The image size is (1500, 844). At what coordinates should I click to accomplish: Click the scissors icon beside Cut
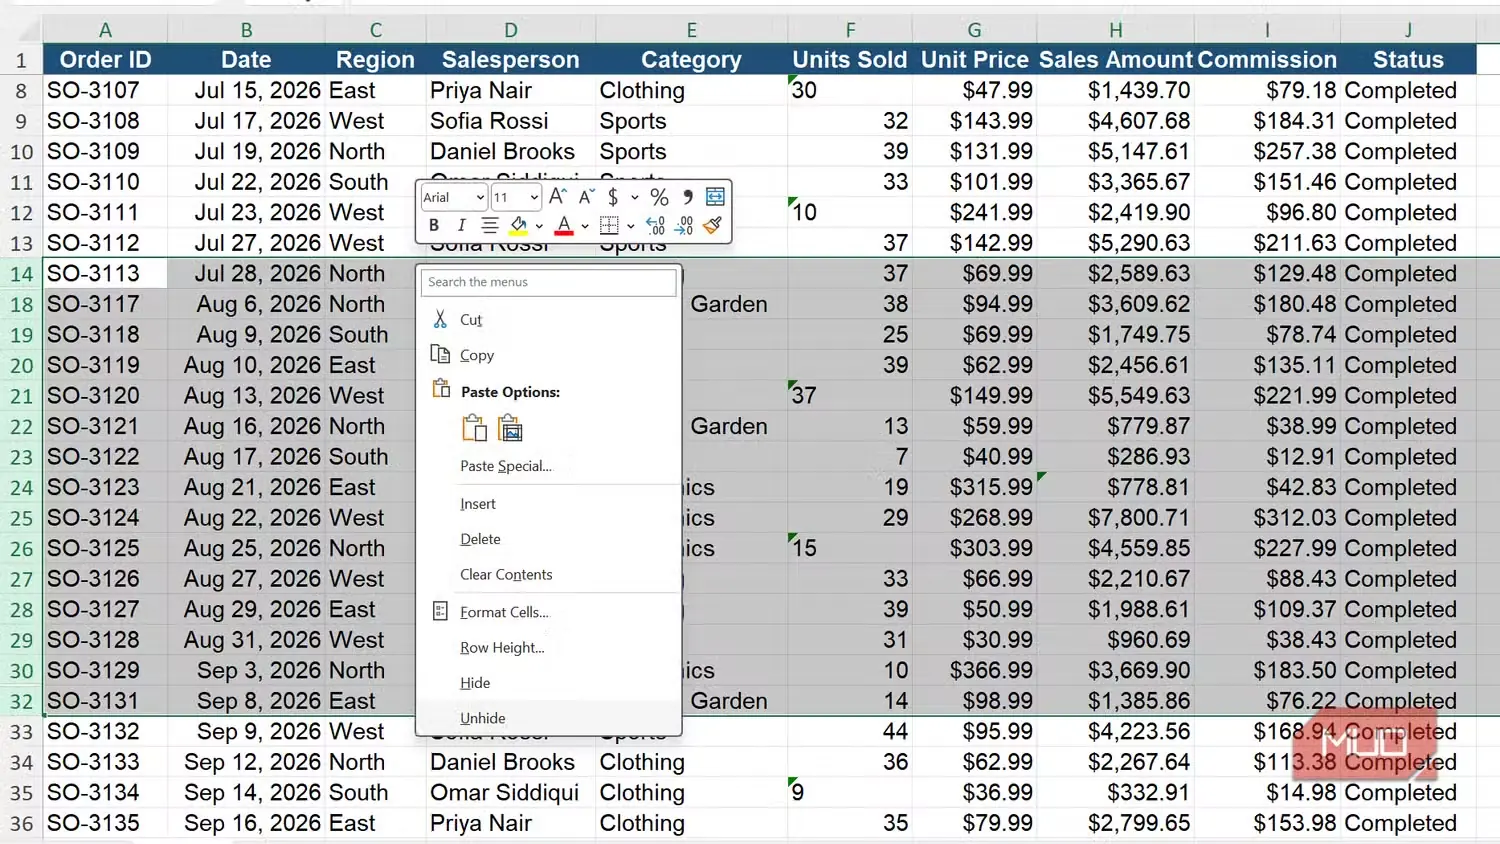(x=440, y=319)
